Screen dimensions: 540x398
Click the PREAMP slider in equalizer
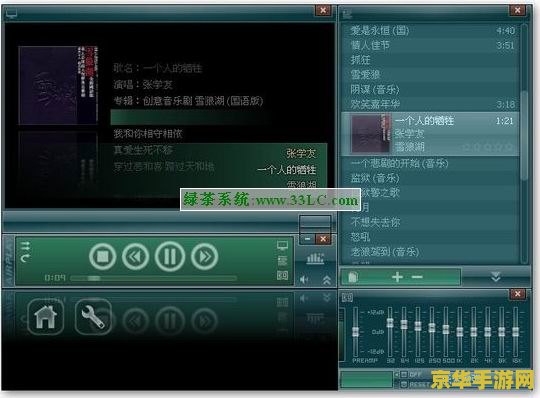tap(355, 332)
